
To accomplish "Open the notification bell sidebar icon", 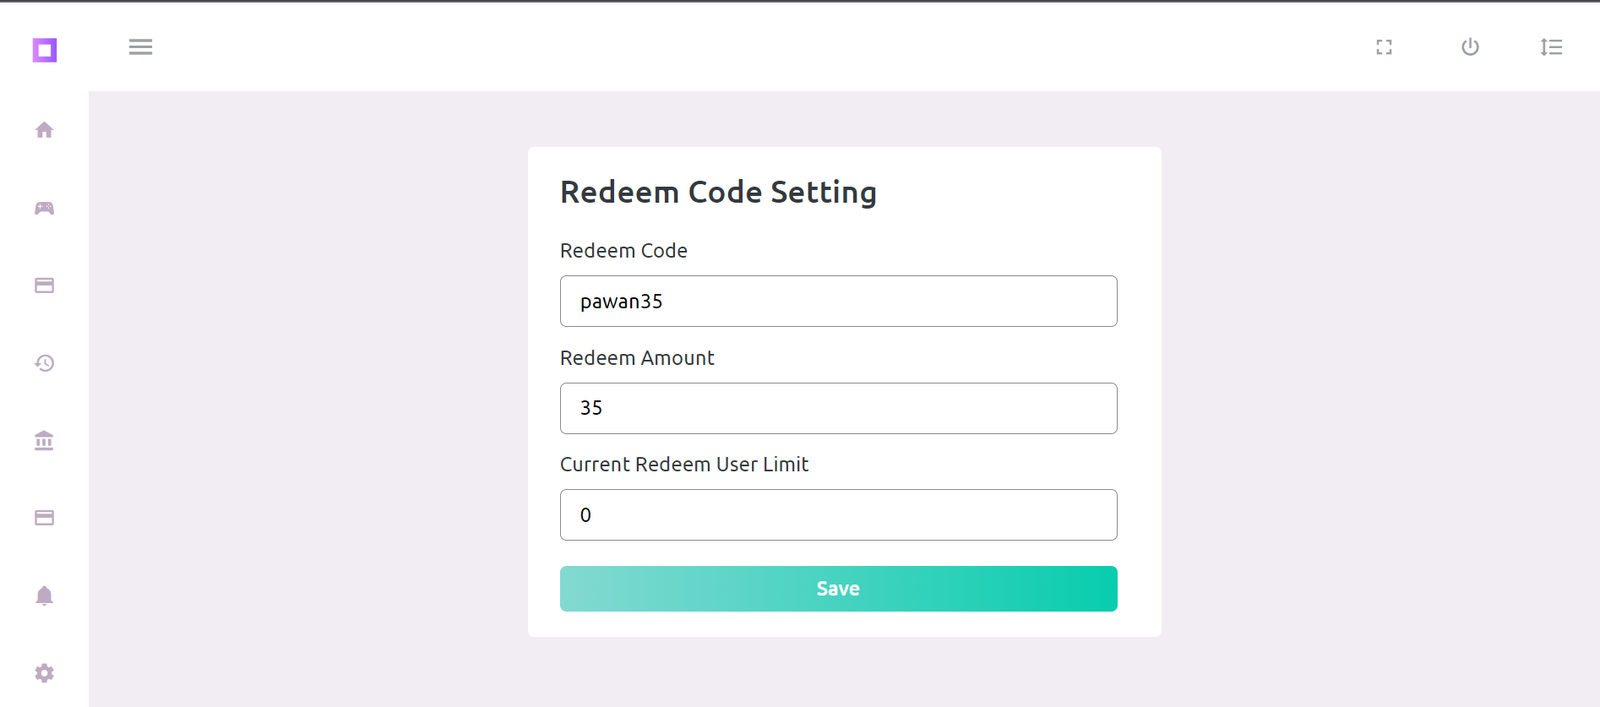I will (x=44, y=596).
